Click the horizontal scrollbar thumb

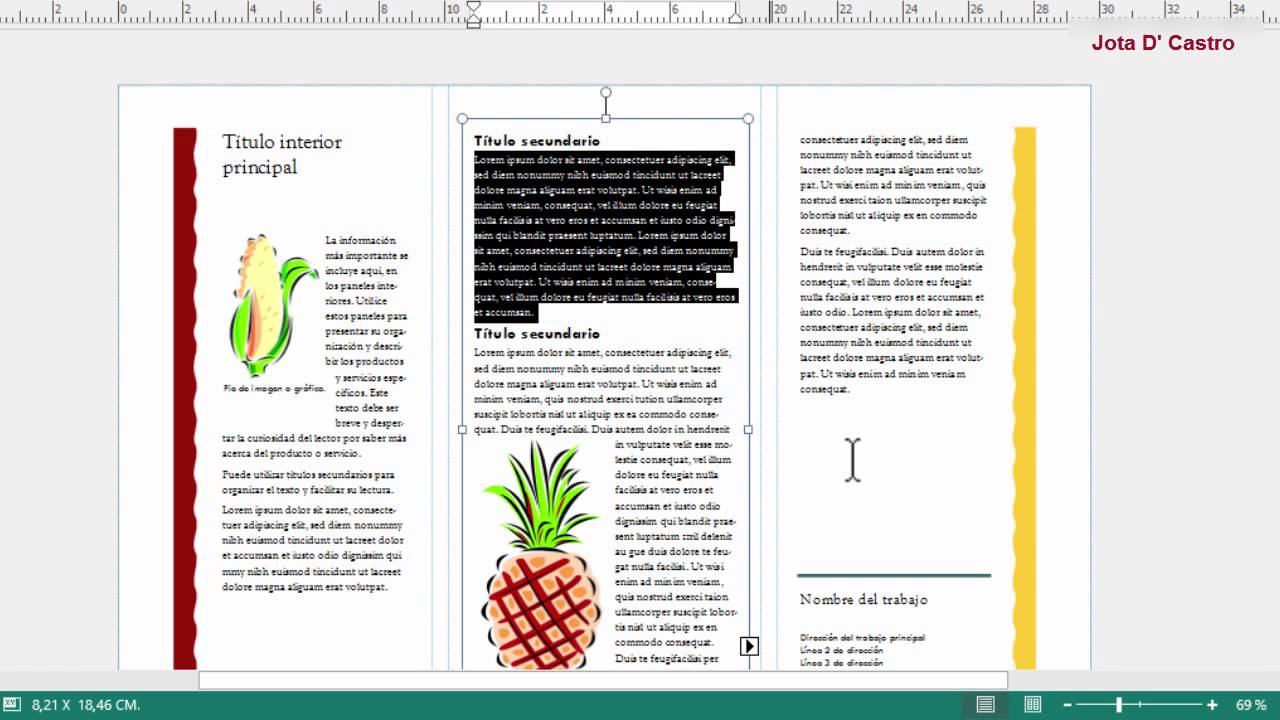[603, 680]
